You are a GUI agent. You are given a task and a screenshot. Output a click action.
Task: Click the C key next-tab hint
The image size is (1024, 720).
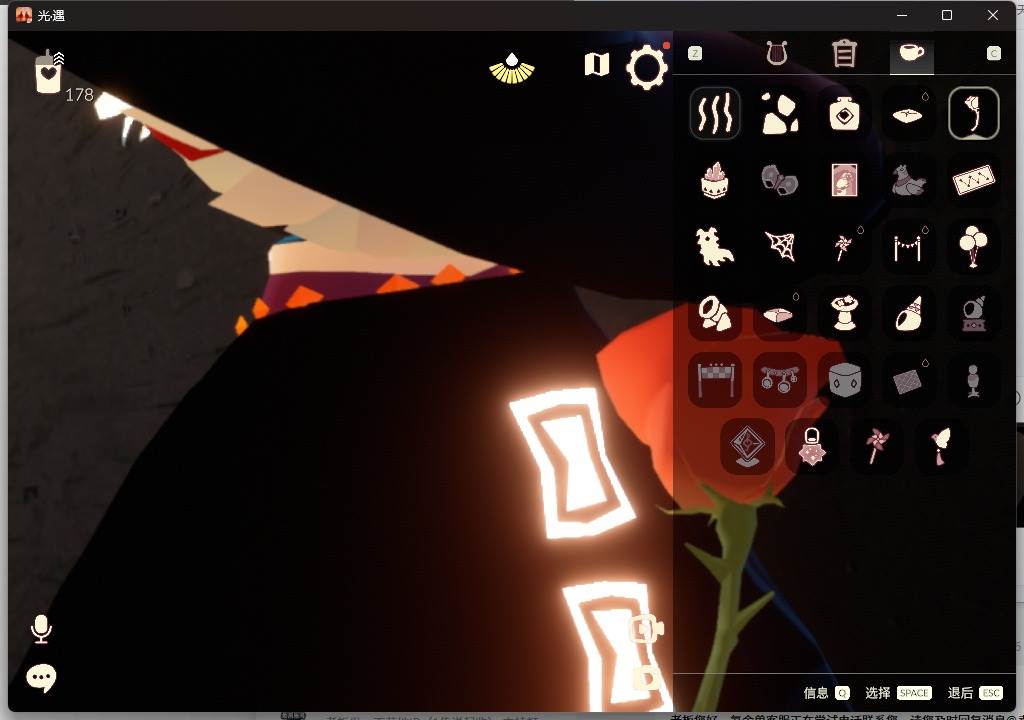[993, 53]
